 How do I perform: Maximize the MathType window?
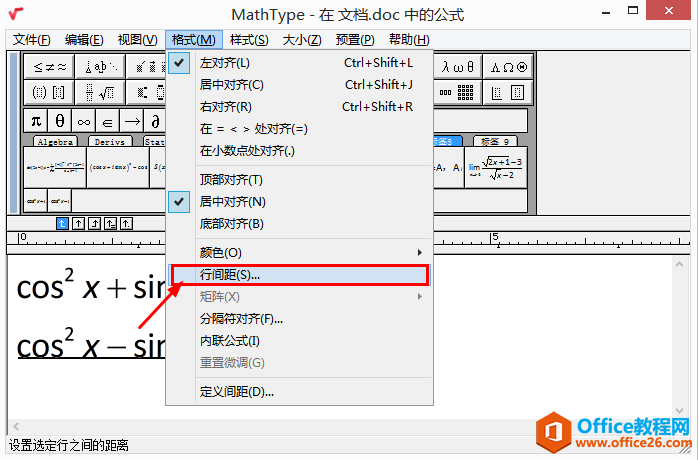point(633,11)
